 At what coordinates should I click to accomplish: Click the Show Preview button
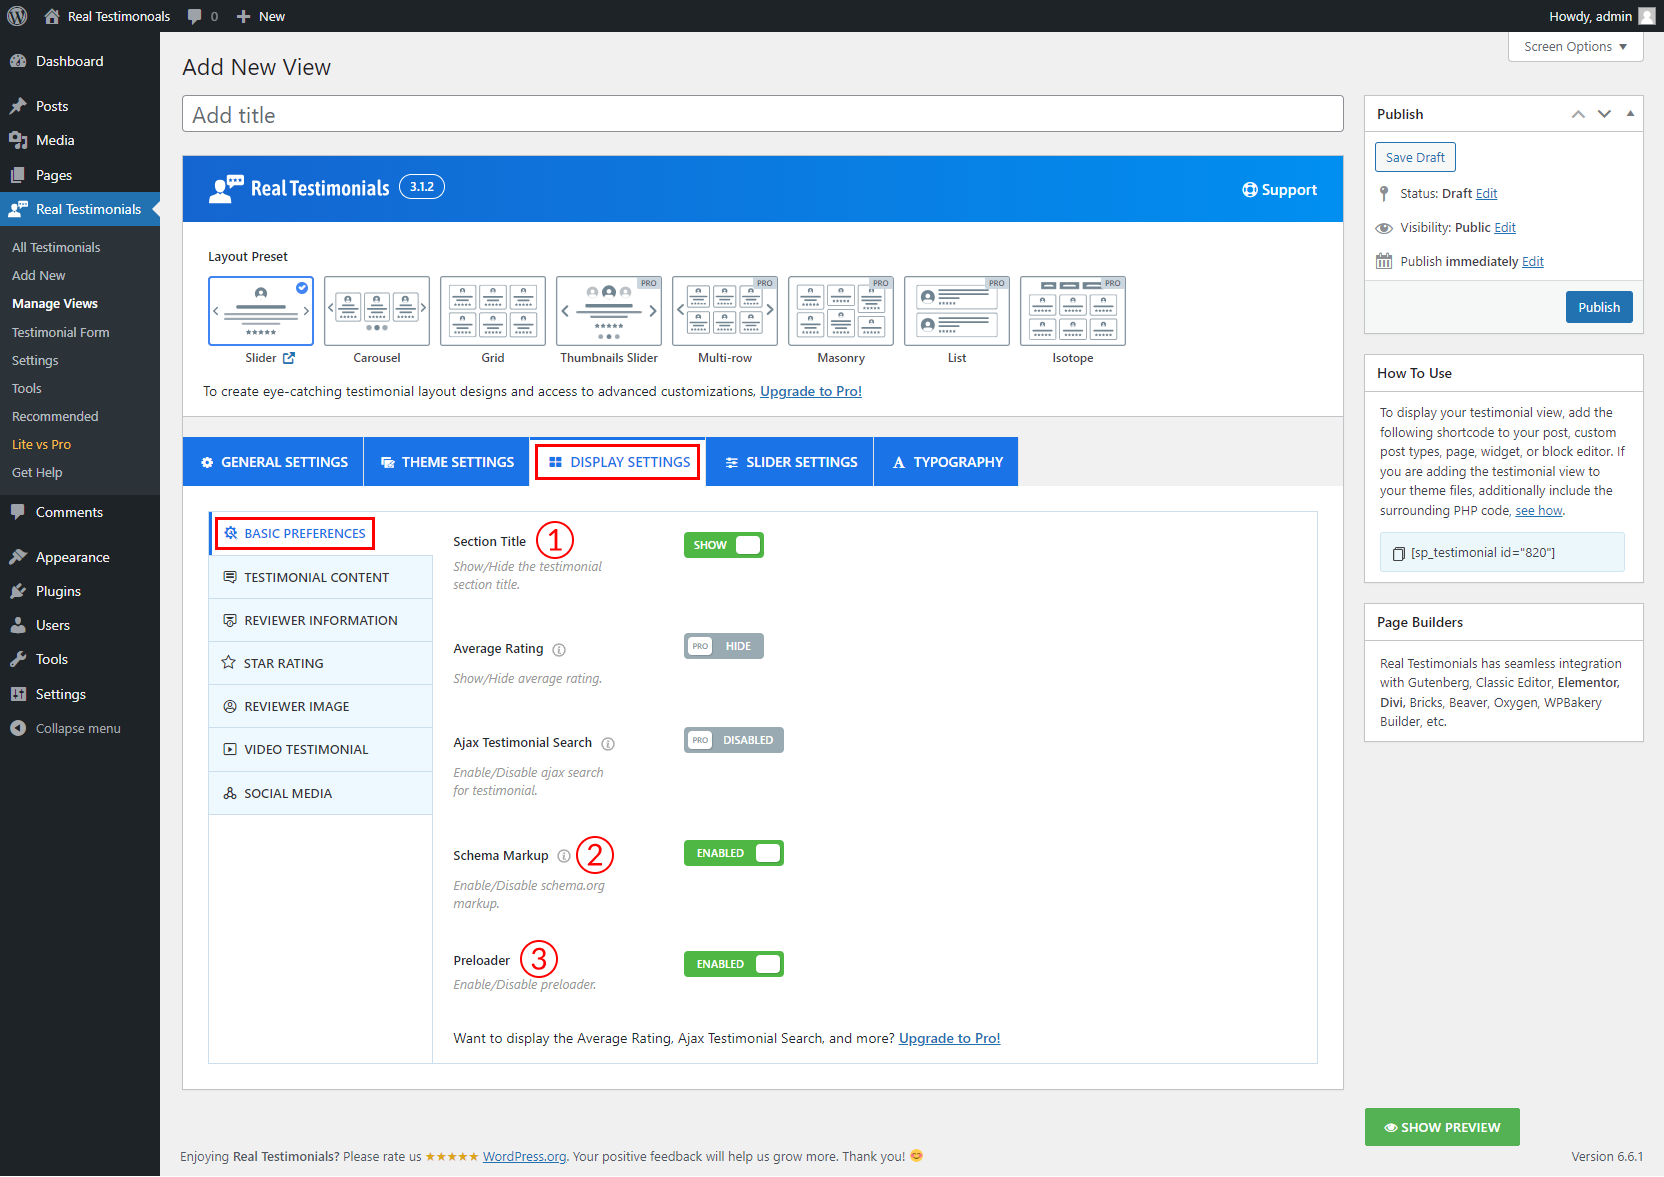tap(1442, 1127)
